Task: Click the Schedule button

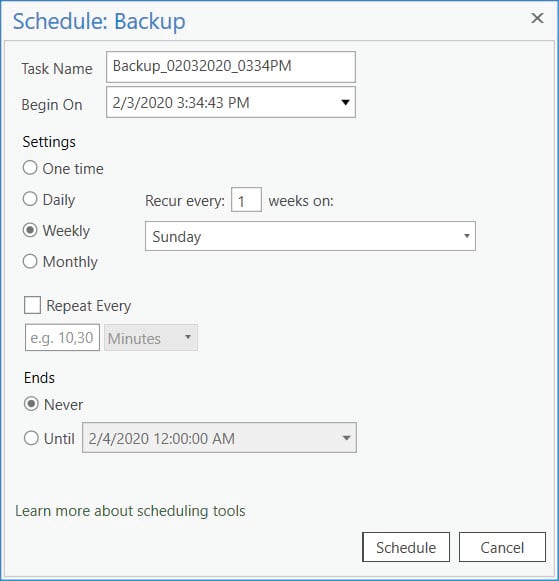Action: pos(406,547)
